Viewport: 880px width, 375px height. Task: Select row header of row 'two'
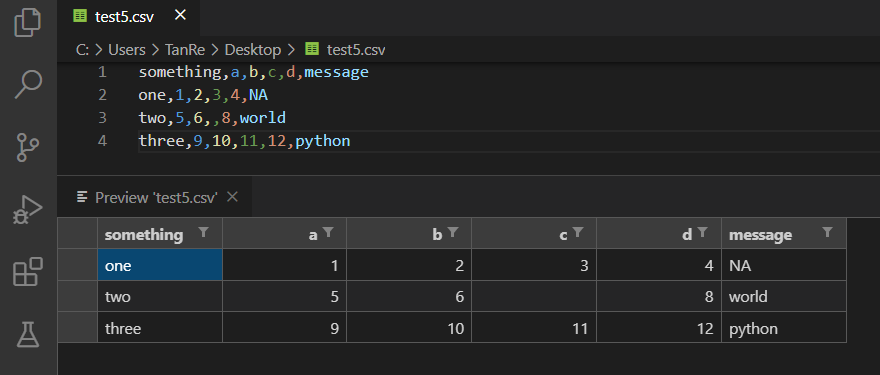[77, 296]
